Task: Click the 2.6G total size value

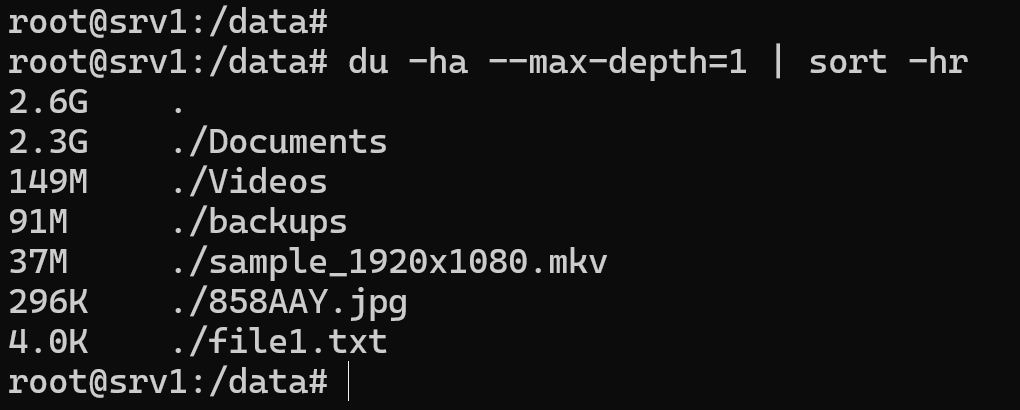Action: click(48, 102)
